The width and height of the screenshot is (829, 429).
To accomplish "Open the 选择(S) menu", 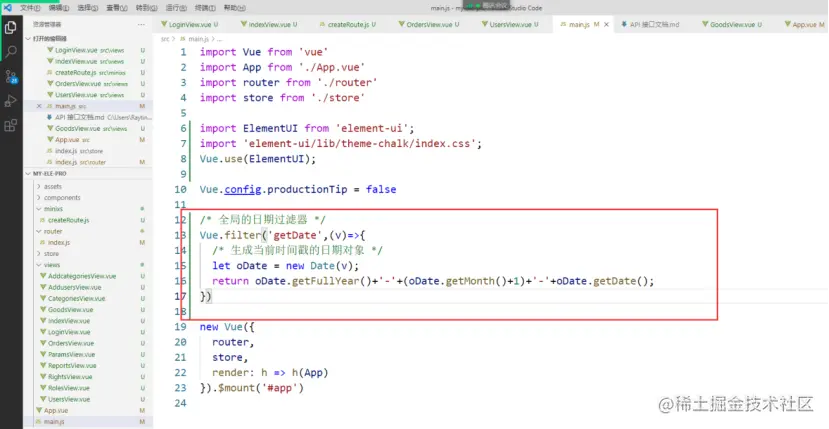I will click(87, 8).
